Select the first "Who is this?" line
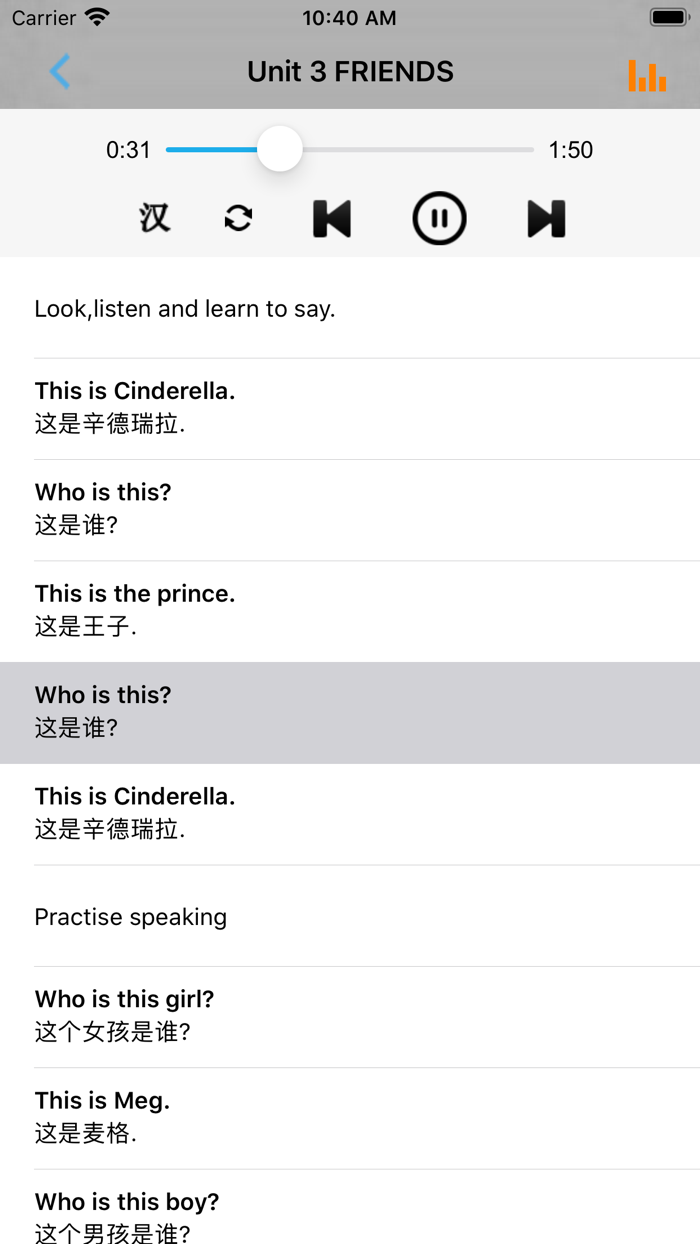The width and height of the screenshot is (700, 1244). click(x=350, y=509)
